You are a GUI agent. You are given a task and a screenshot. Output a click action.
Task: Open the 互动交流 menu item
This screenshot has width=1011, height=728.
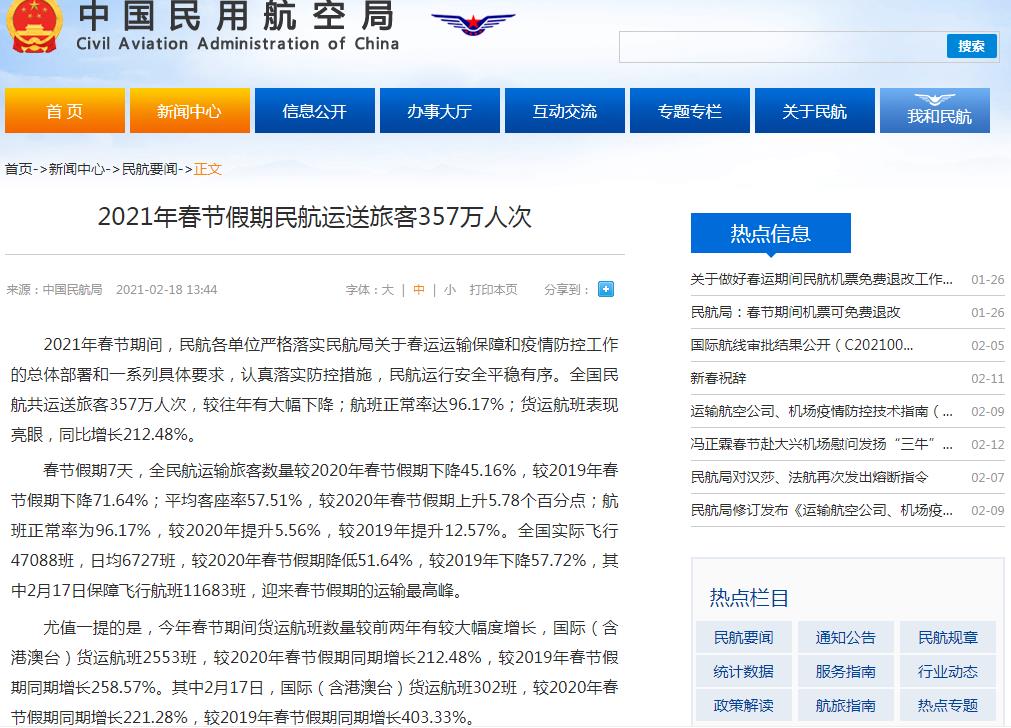564,110
